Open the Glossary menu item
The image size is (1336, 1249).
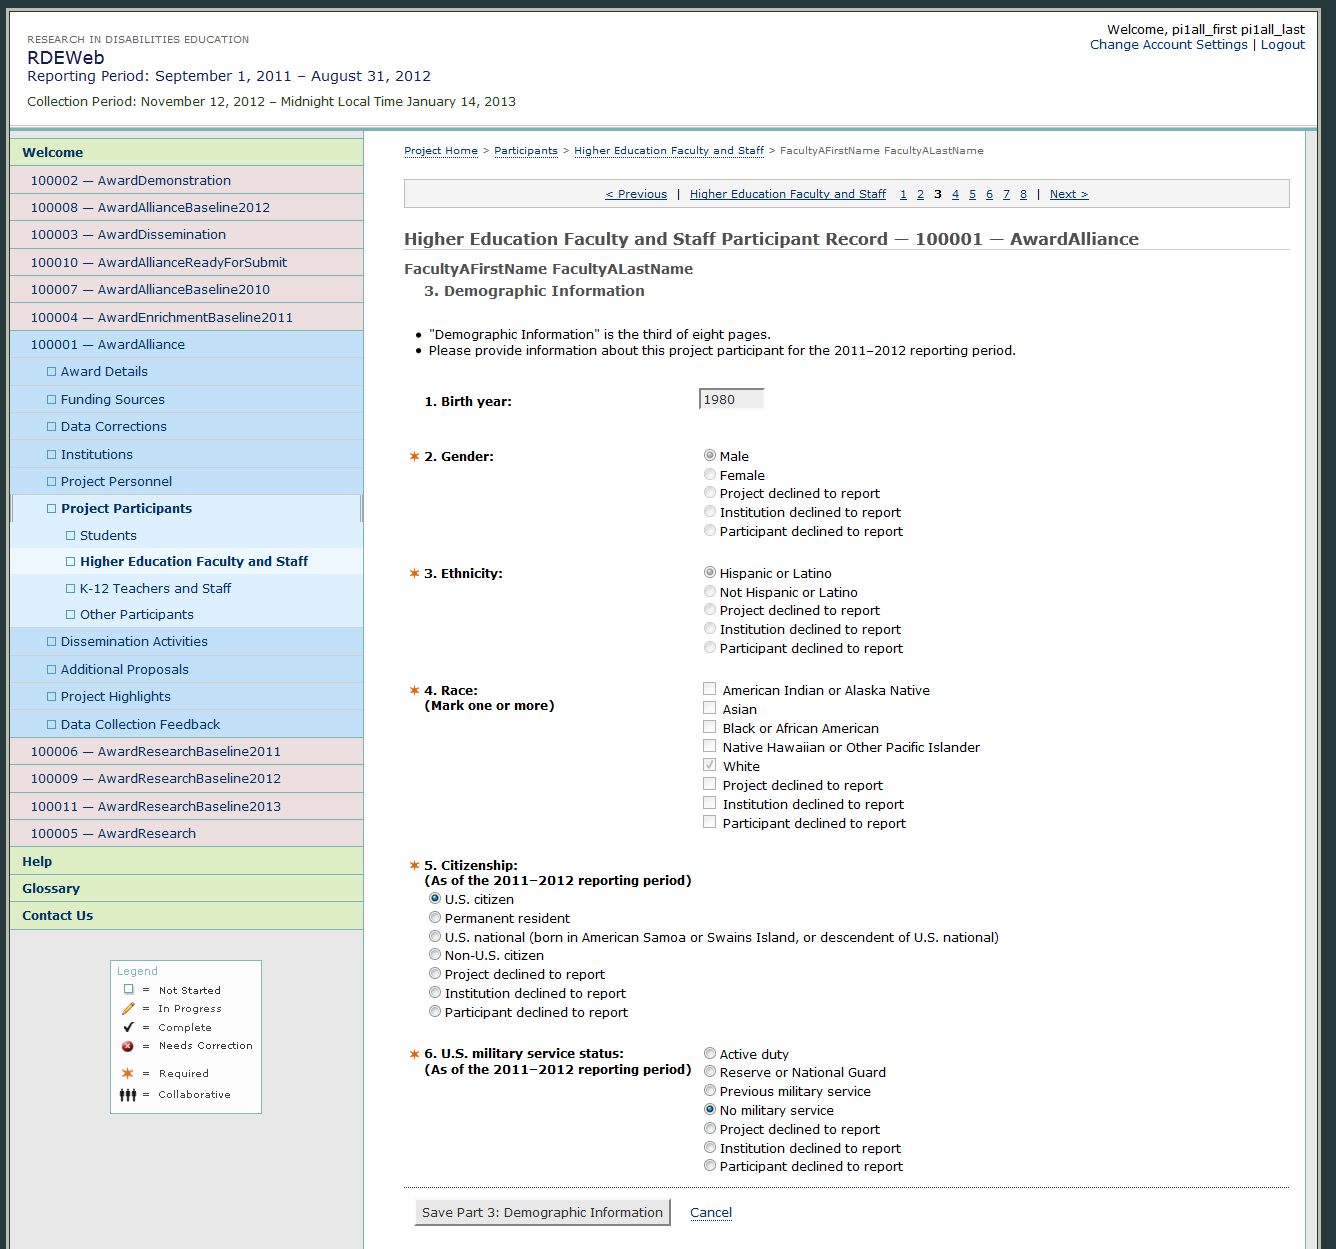tap(51, 889)
